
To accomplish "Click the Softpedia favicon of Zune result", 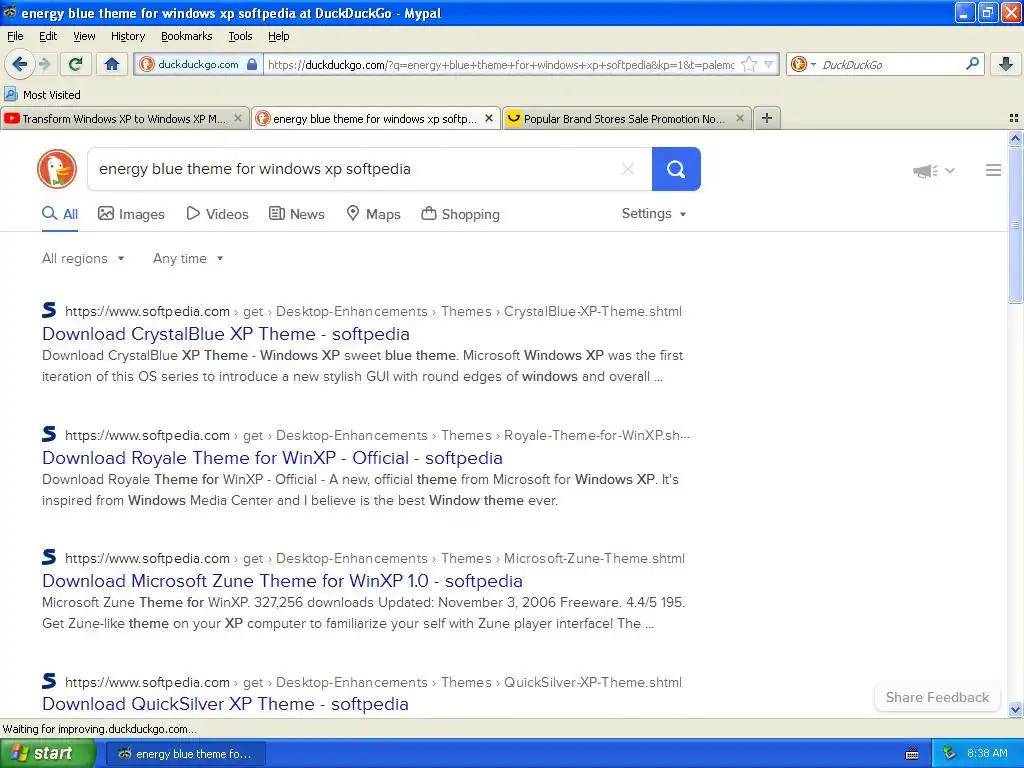I will (49, 557).
